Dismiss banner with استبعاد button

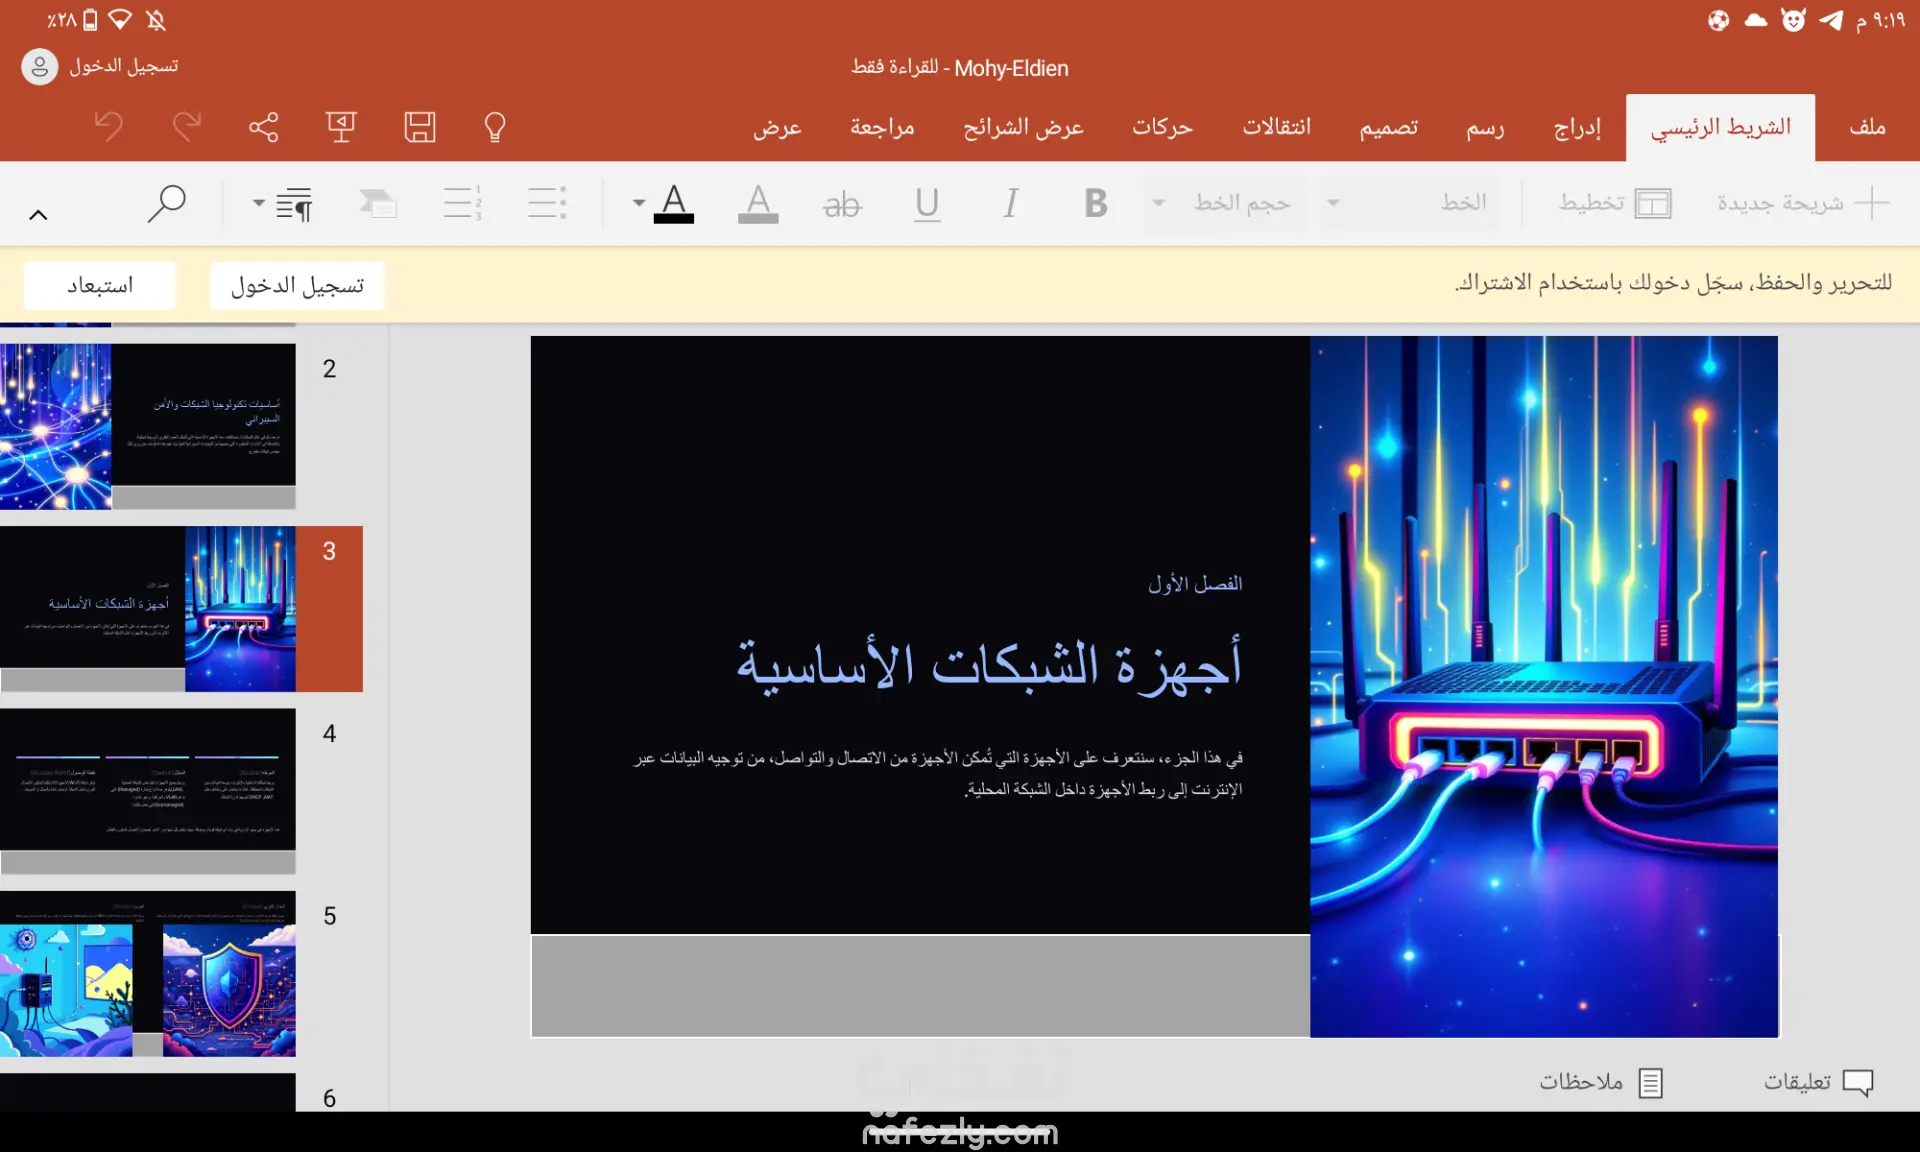[100, 286]
